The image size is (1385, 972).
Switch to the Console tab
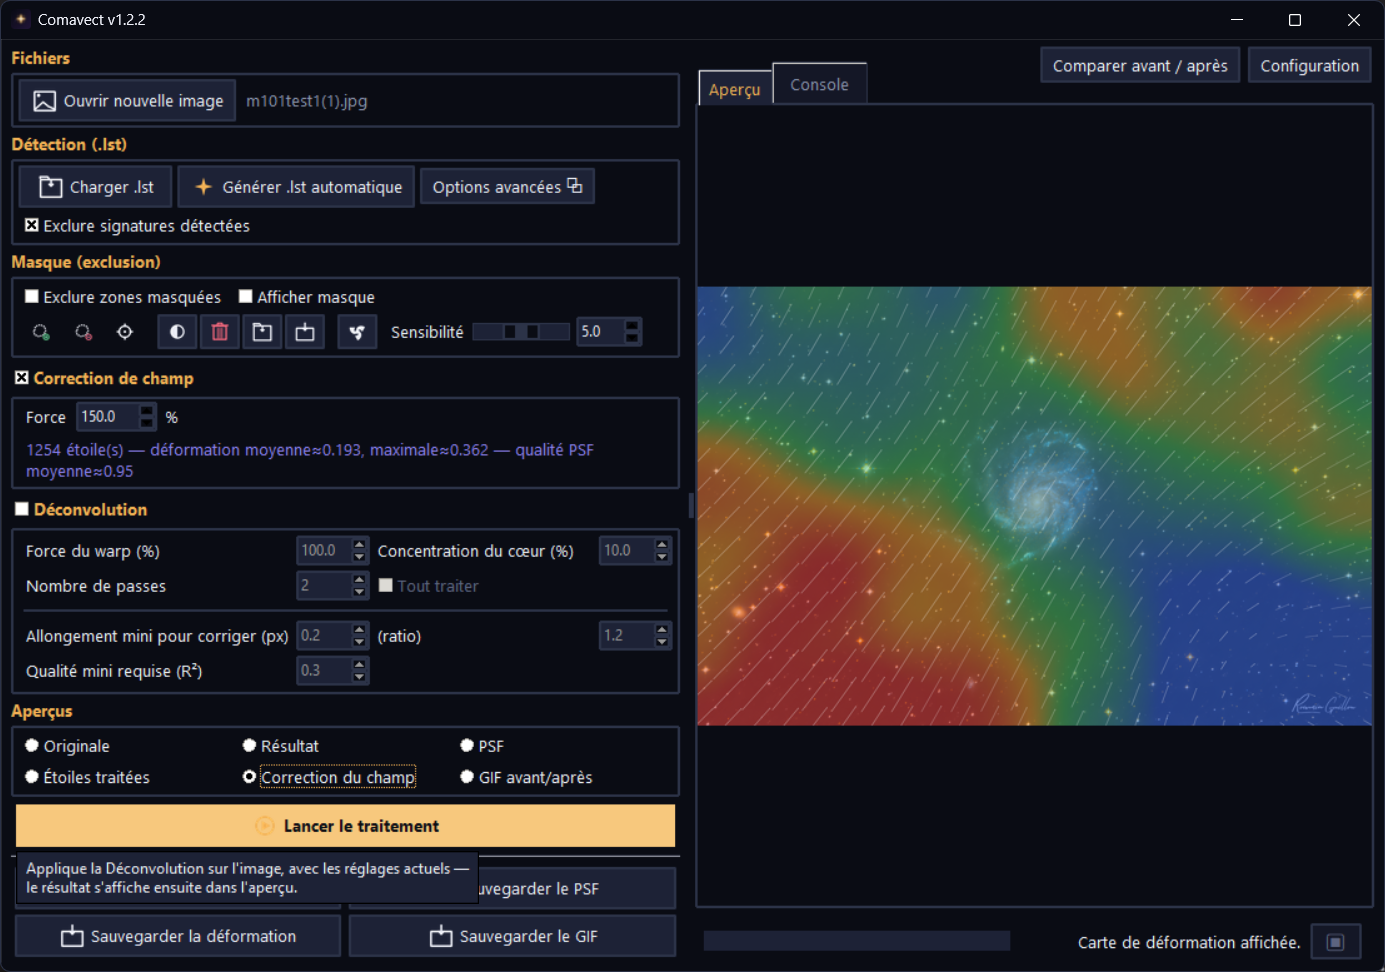[x=819, y=85]
